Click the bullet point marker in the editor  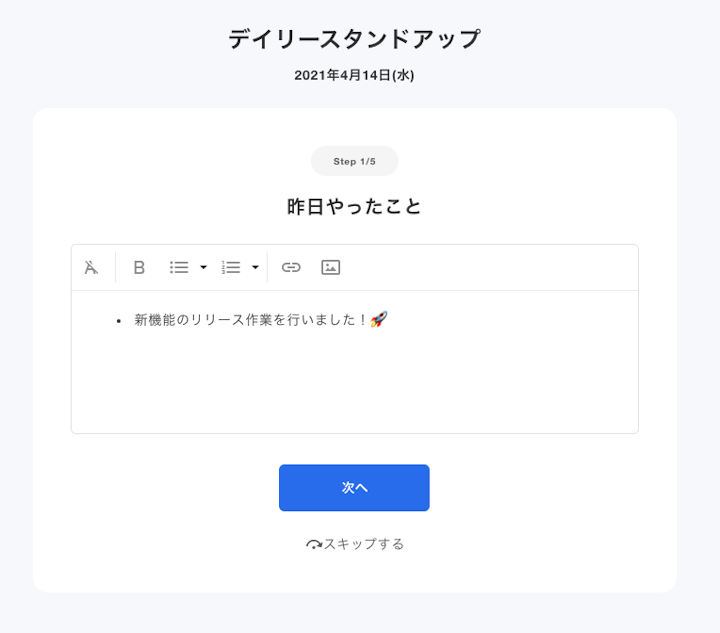(119, 321)
